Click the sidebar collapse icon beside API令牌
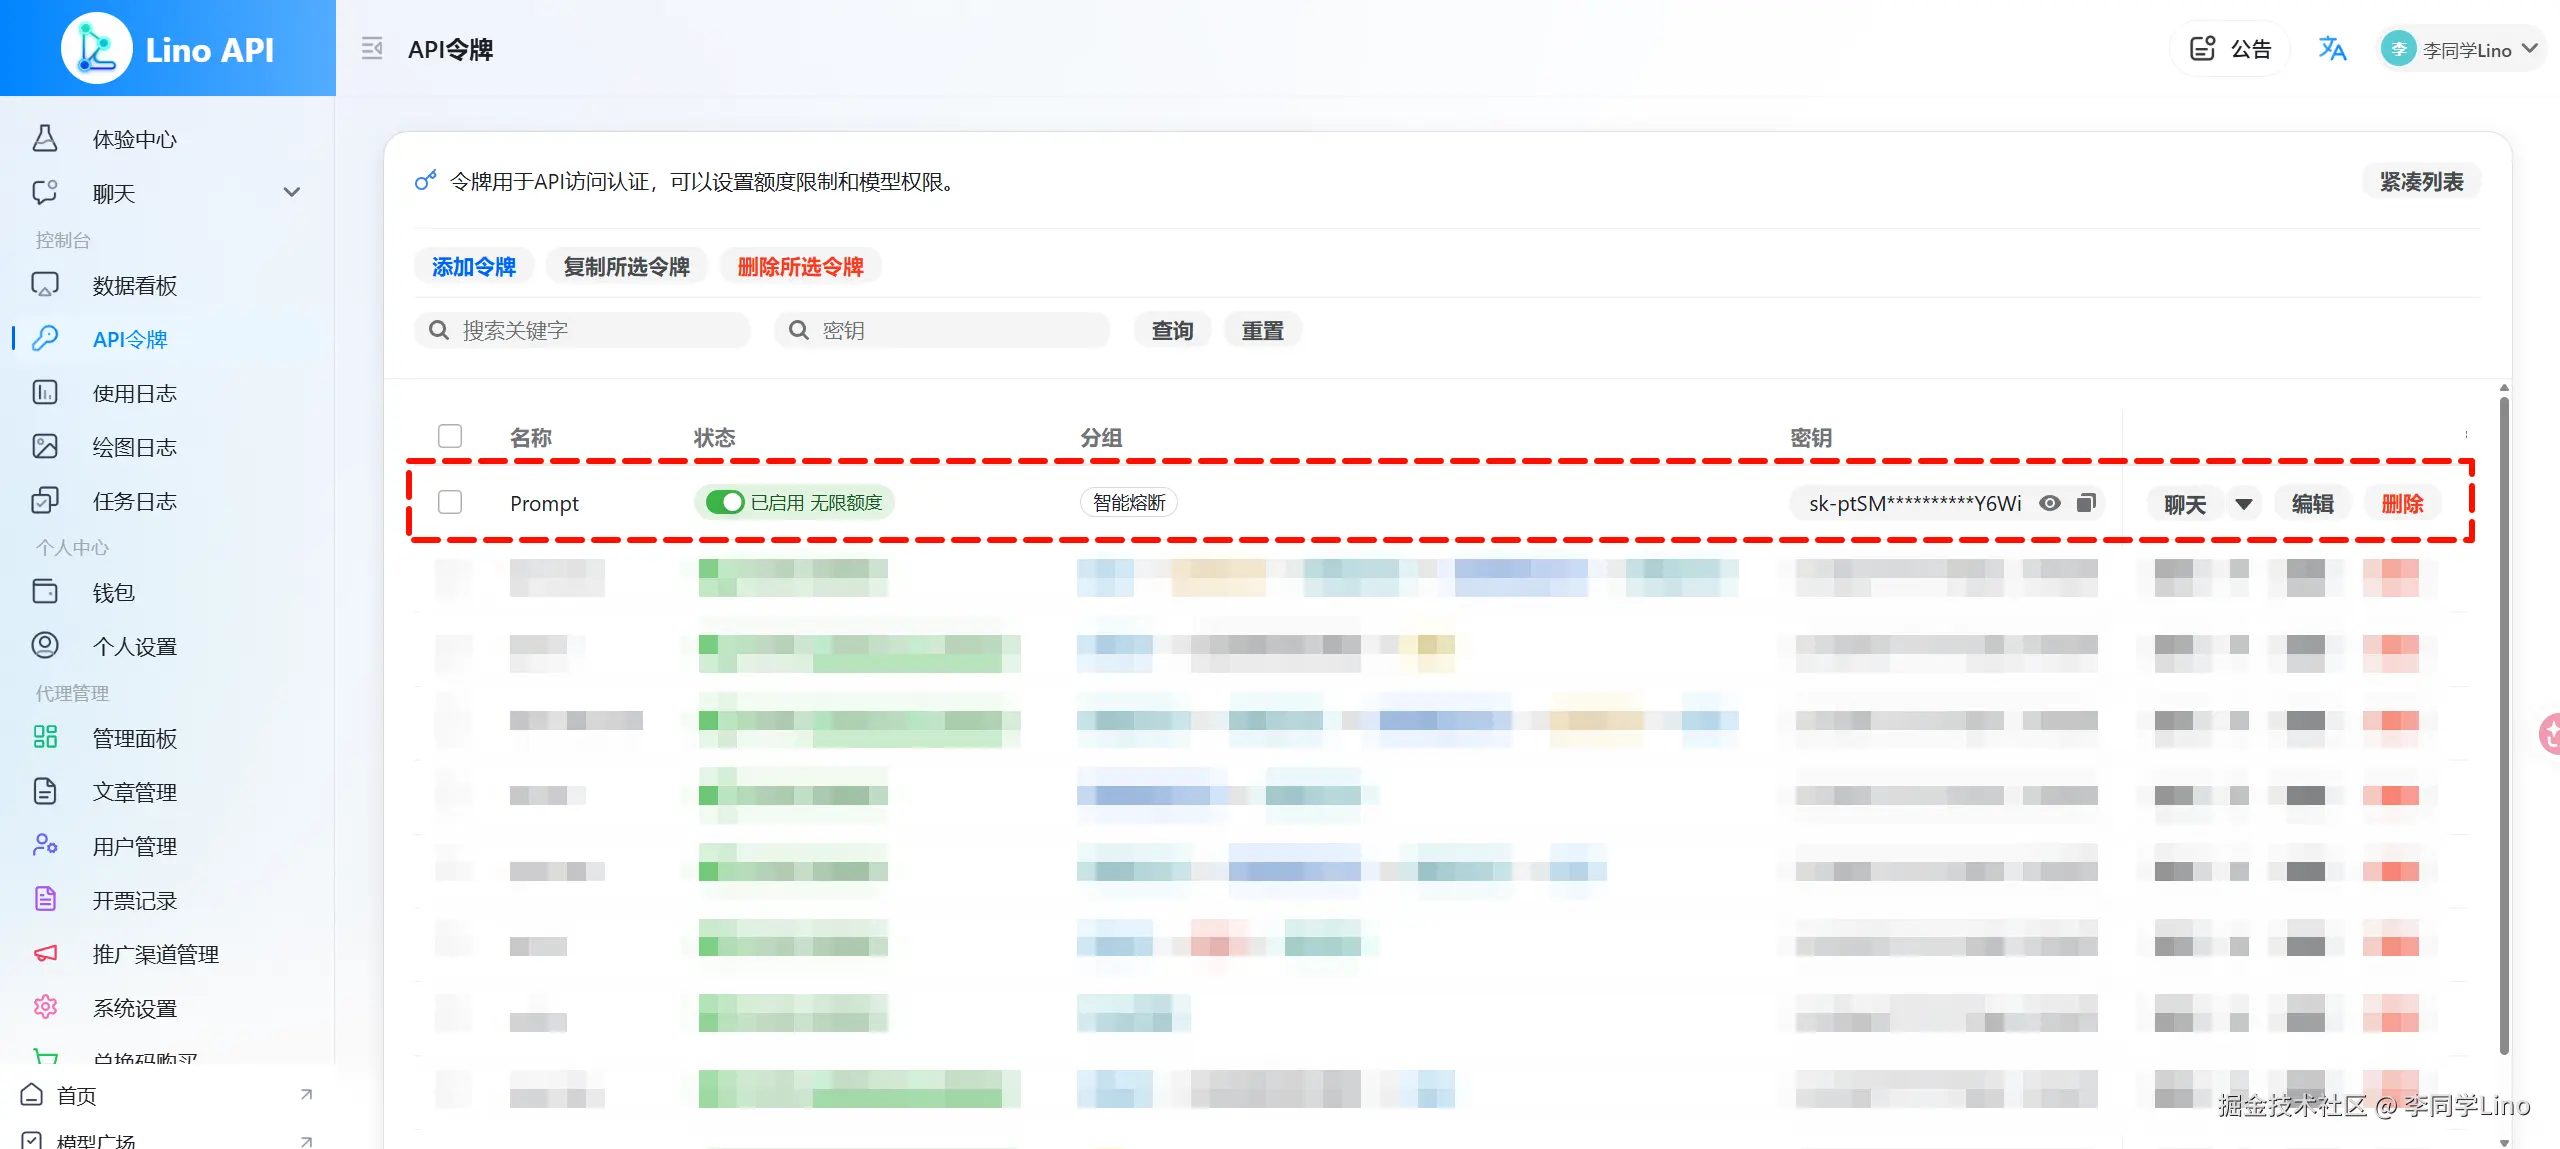Viewport: 2560px width, 1149px height. [372, 49]
